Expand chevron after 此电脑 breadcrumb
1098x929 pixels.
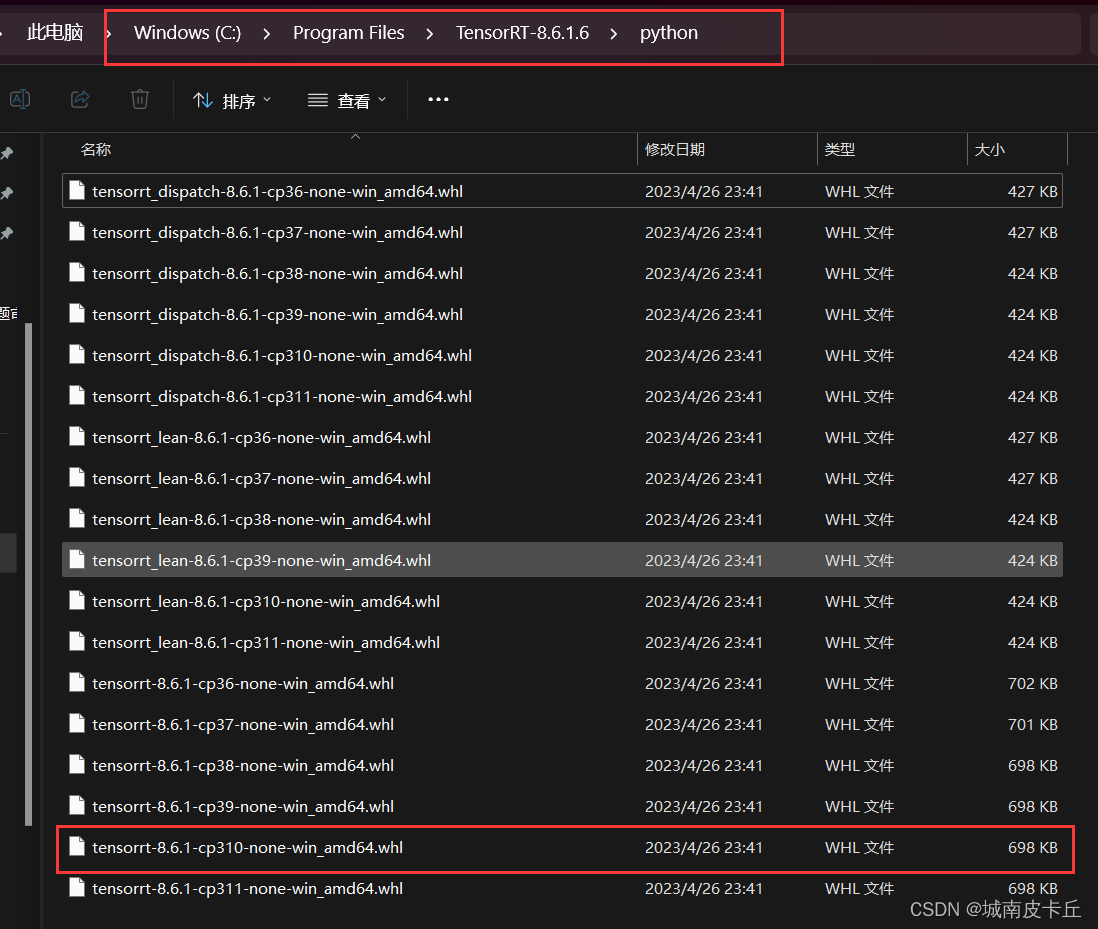point(109,34)
